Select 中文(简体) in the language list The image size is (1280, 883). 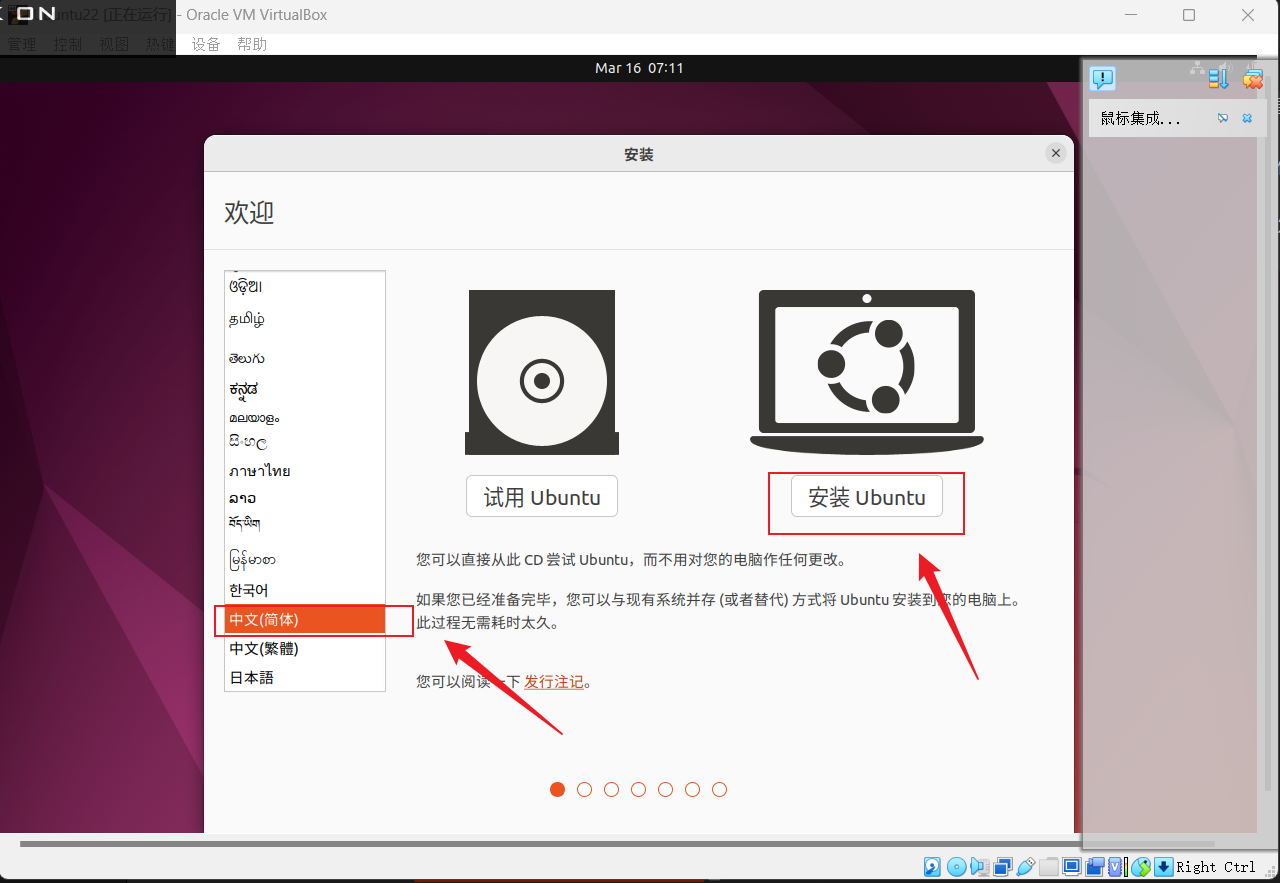coord(305,620)
